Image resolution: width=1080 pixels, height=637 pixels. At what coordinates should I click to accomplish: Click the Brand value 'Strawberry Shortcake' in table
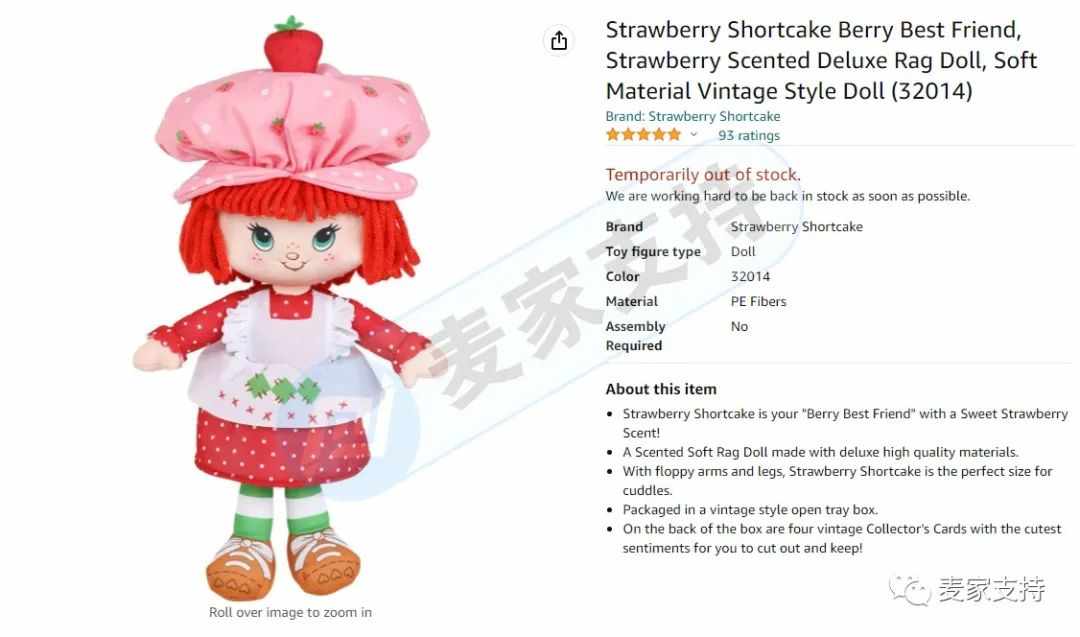click(x=796, y=227)
